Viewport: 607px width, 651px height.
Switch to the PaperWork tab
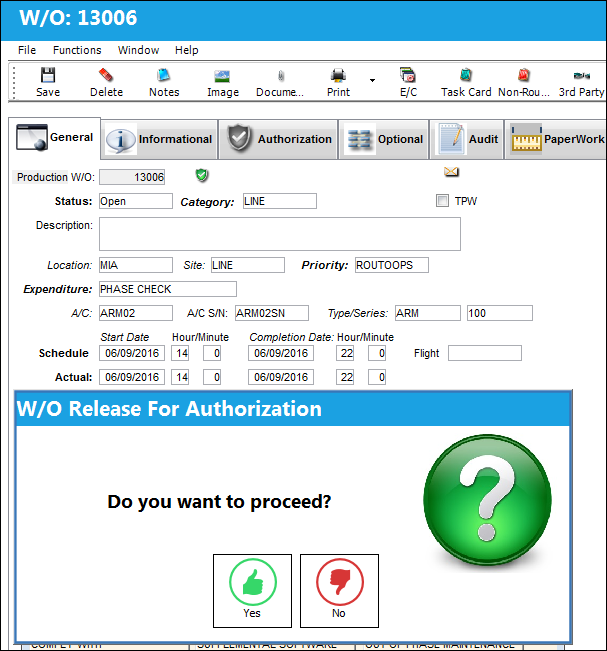(x=556, y=139)
